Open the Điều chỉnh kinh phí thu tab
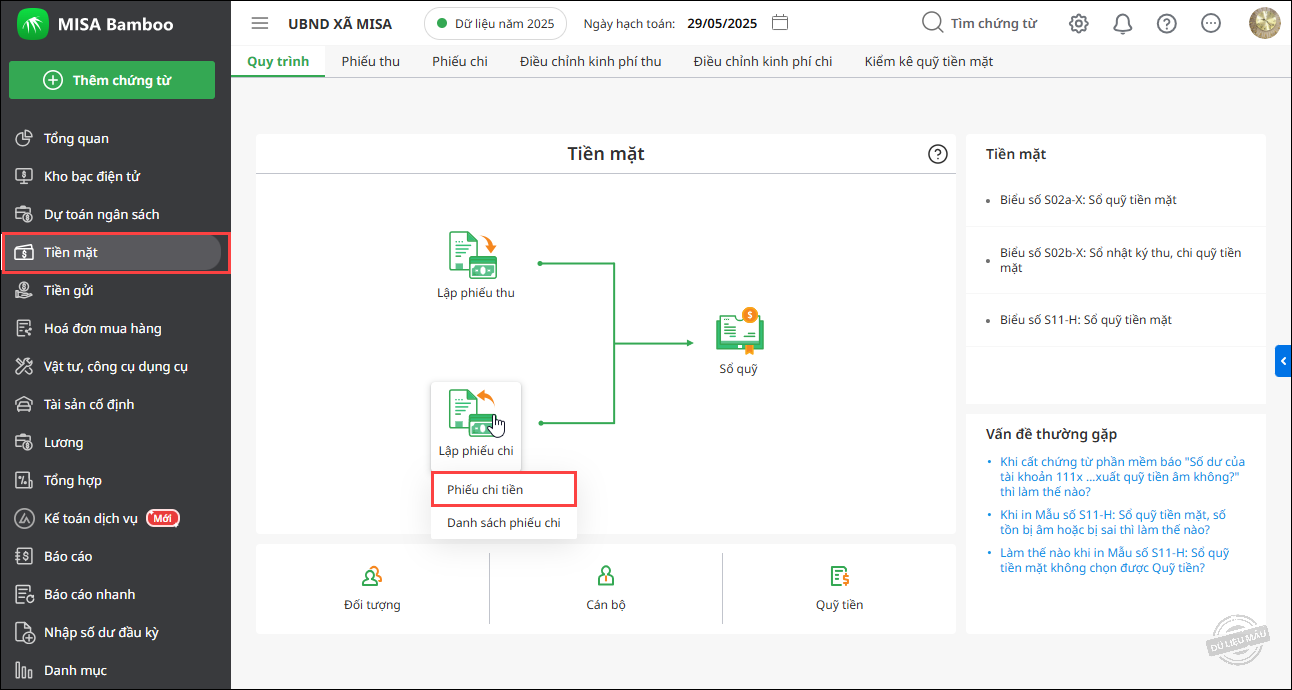This screenshot has width=1292, height=690. tap(590, 61)
